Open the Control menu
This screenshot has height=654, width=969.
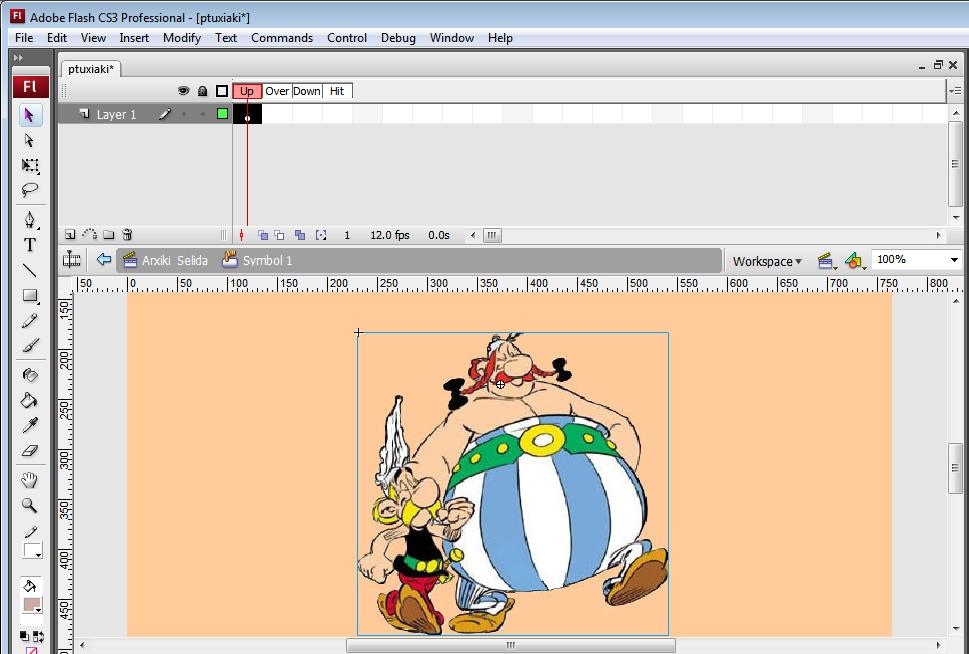(x=347, y=38)
